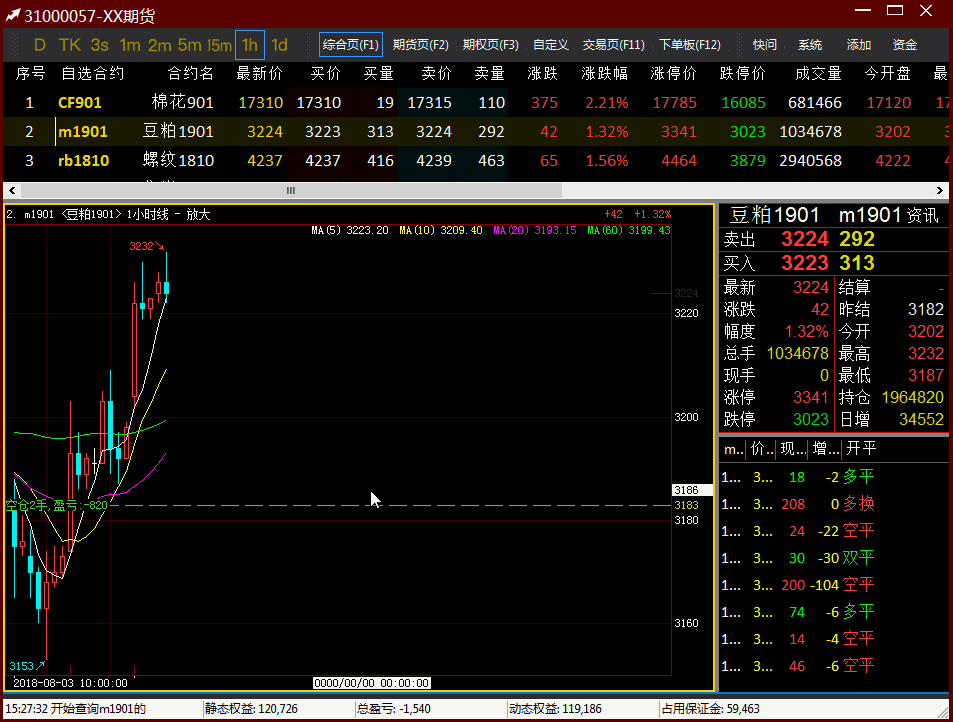Open the 综合页(F1) tab

(351, 45)
